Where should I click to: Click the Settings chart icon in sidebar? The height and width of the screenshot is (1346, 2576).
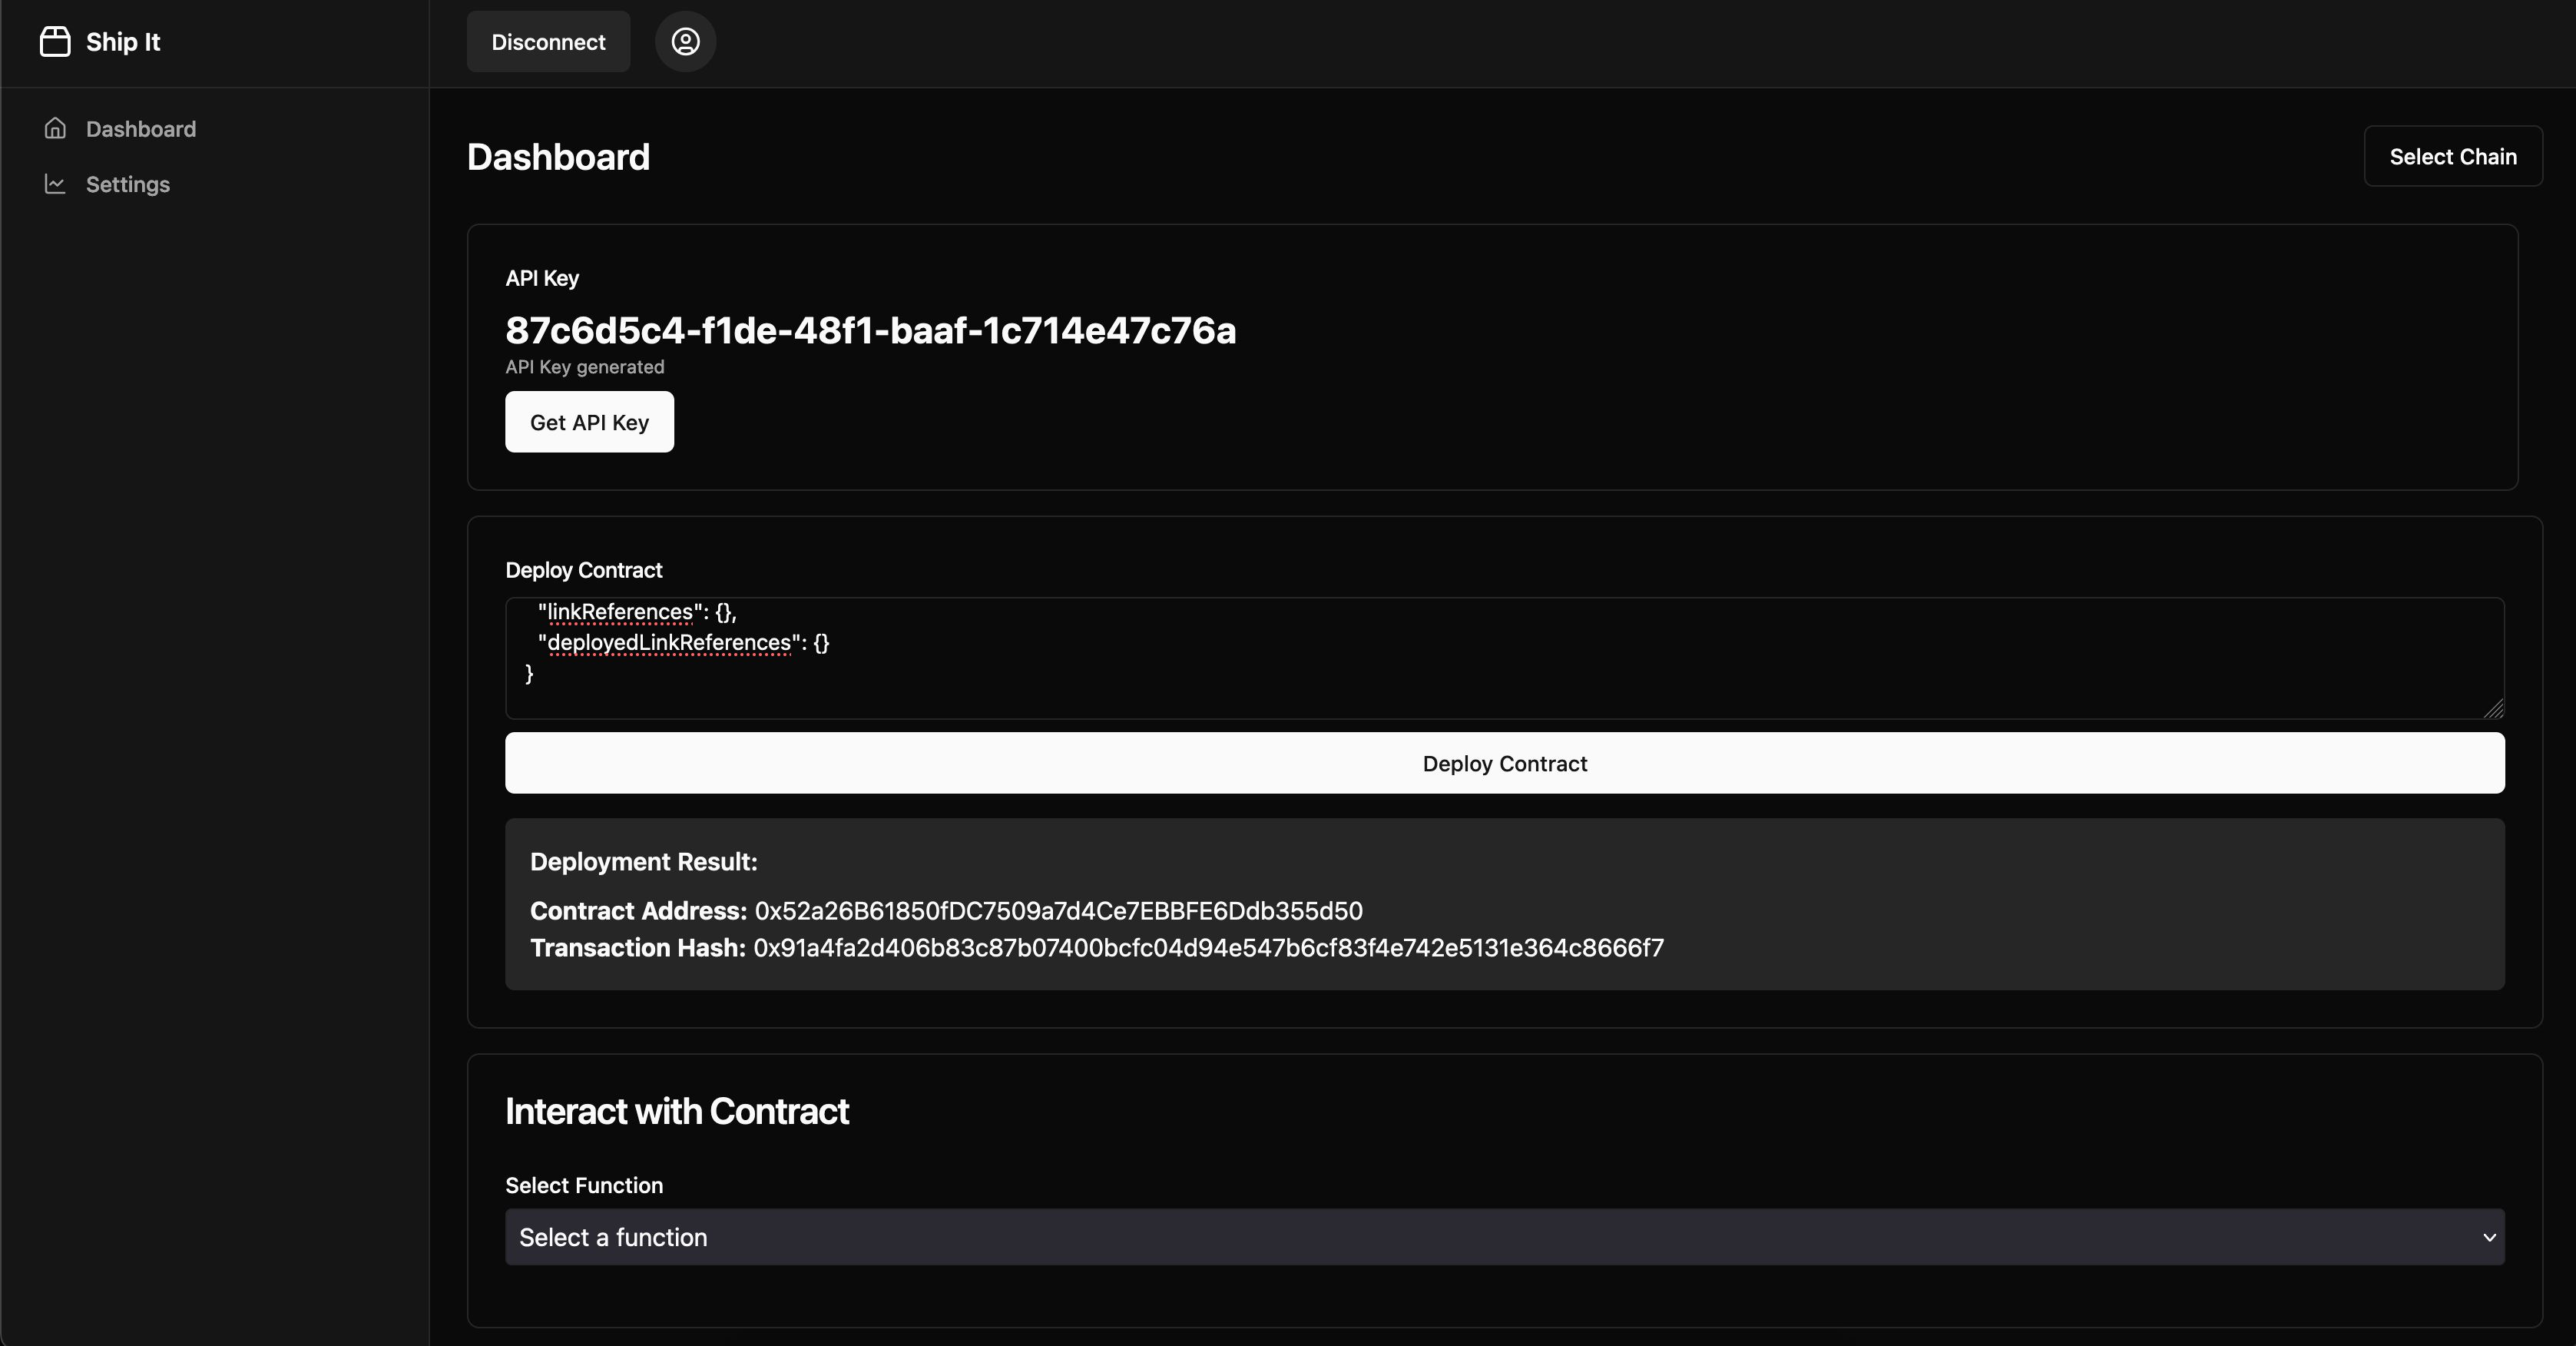(55, 184)
